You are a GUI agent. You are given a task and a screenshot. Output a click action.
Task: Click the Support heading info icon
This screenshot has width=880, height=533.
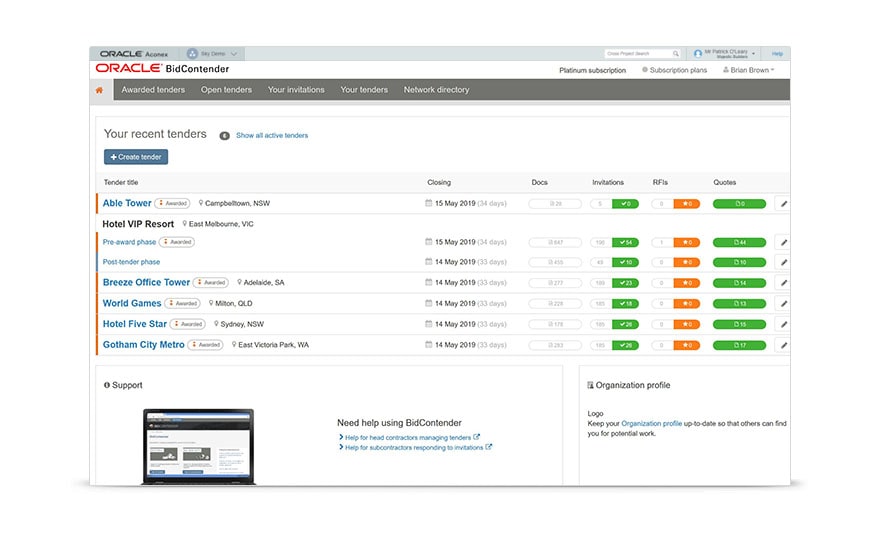pyautogui.click(x=107, y=385)
